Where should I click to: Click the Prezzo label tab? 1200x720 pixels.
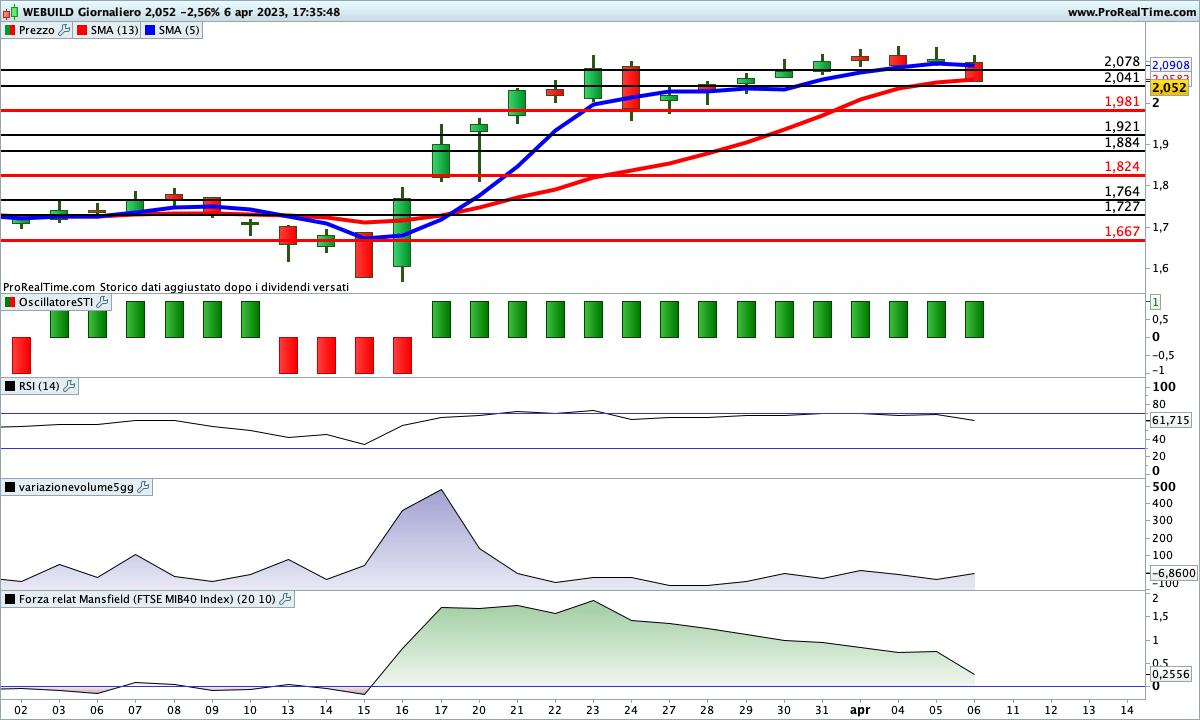(37, 30)
